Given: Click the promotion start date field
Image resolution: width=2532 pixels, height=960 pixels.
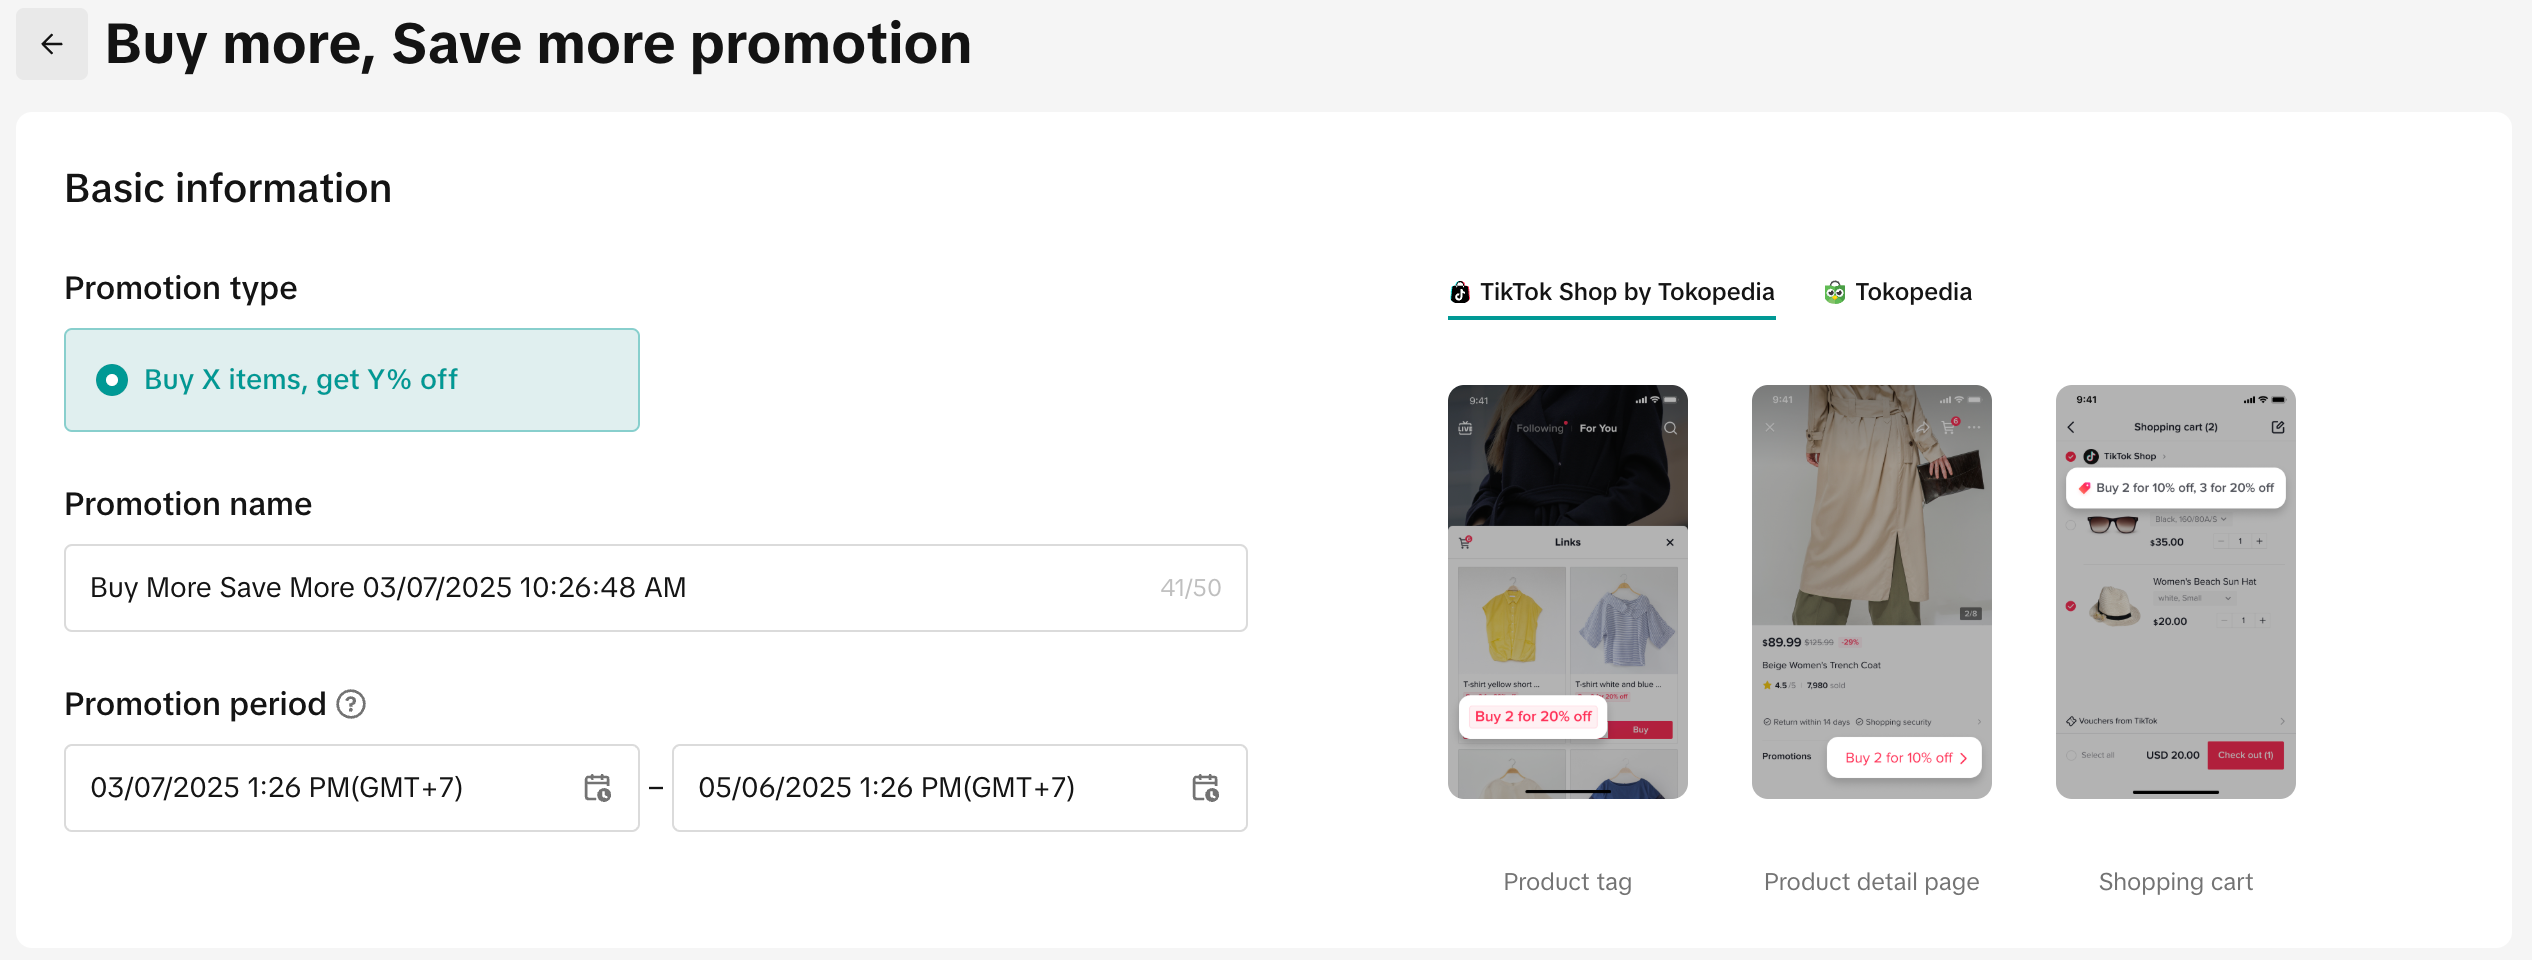Looking at the screenshot, I should (330, 788).
